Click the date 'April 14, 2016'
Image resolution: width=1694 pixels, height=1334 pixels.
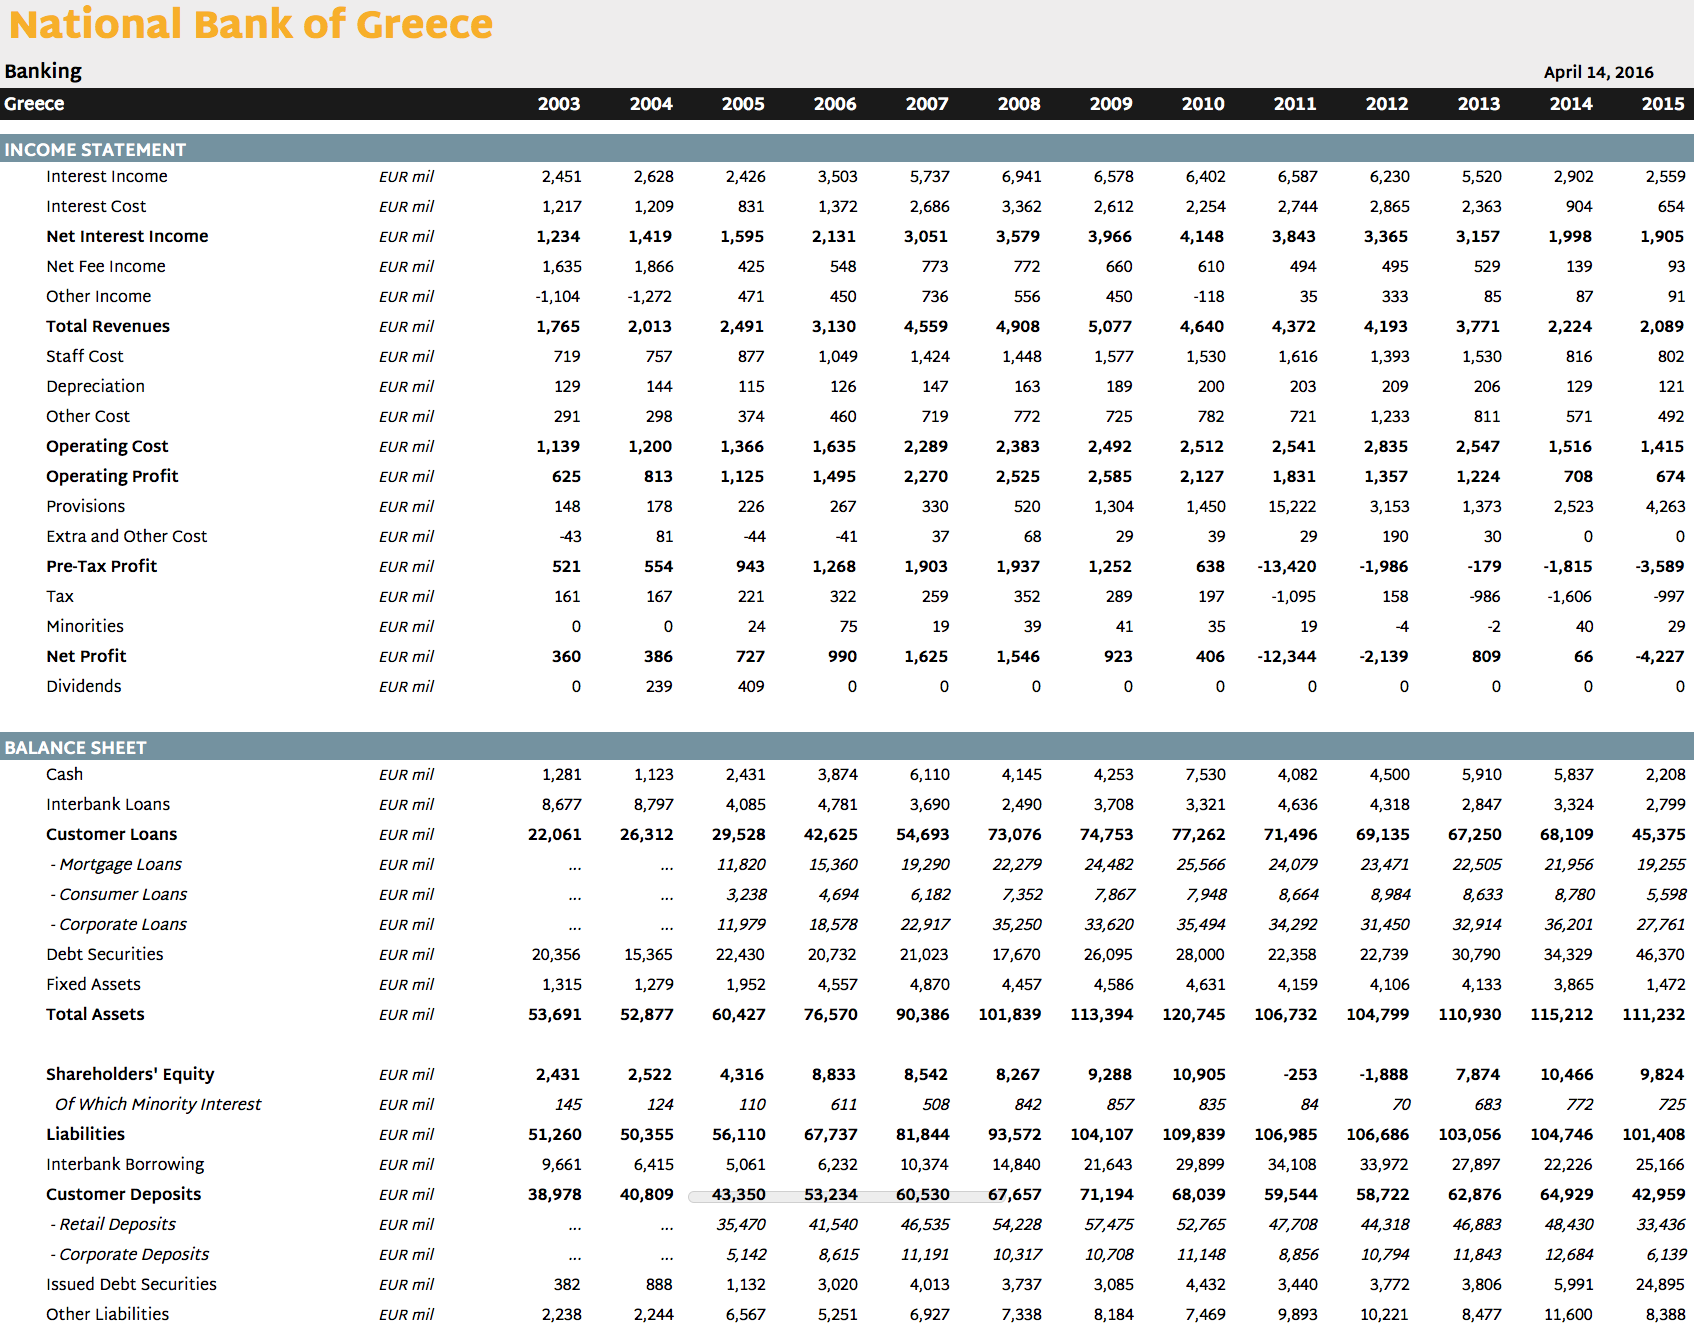[1598, 72]
